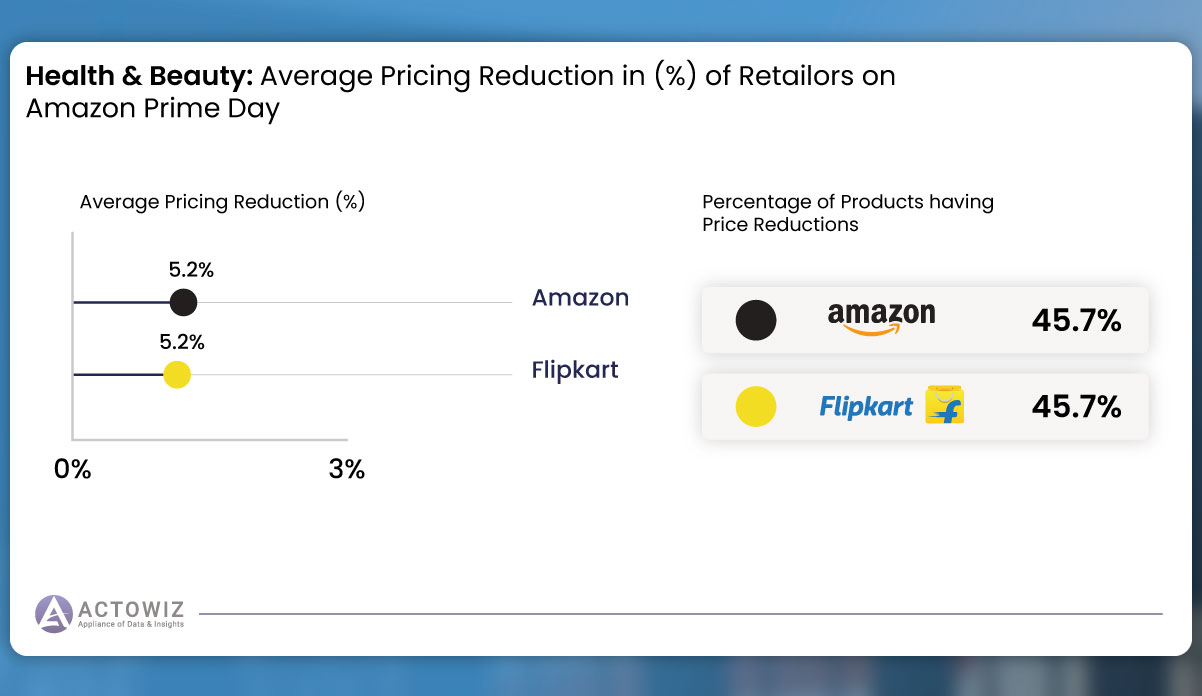1202x696 pixels.
Task: Click the Flipkart logo text
Action: pyautogui.click(x=866, y=406)
